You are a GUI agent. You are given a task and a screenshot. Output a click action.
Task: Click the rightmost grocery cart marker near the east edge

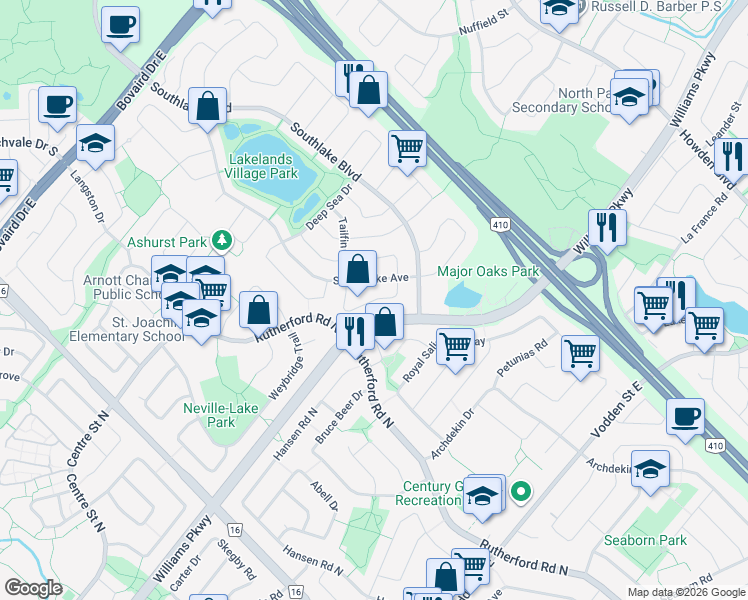point(705,327)
